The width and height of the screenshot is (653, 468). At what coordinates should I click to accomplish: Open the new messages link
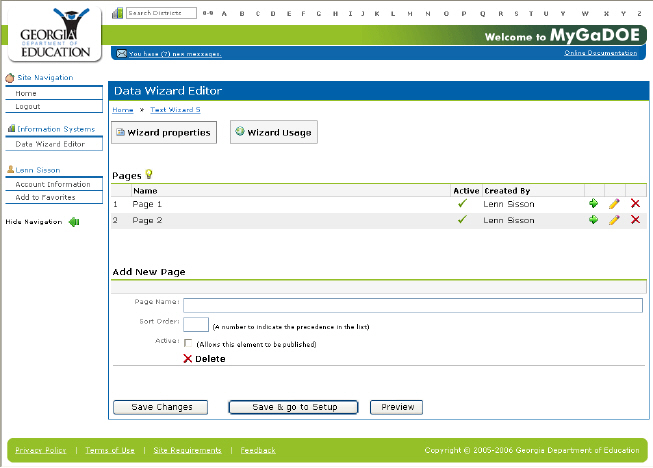click(175, 54)
